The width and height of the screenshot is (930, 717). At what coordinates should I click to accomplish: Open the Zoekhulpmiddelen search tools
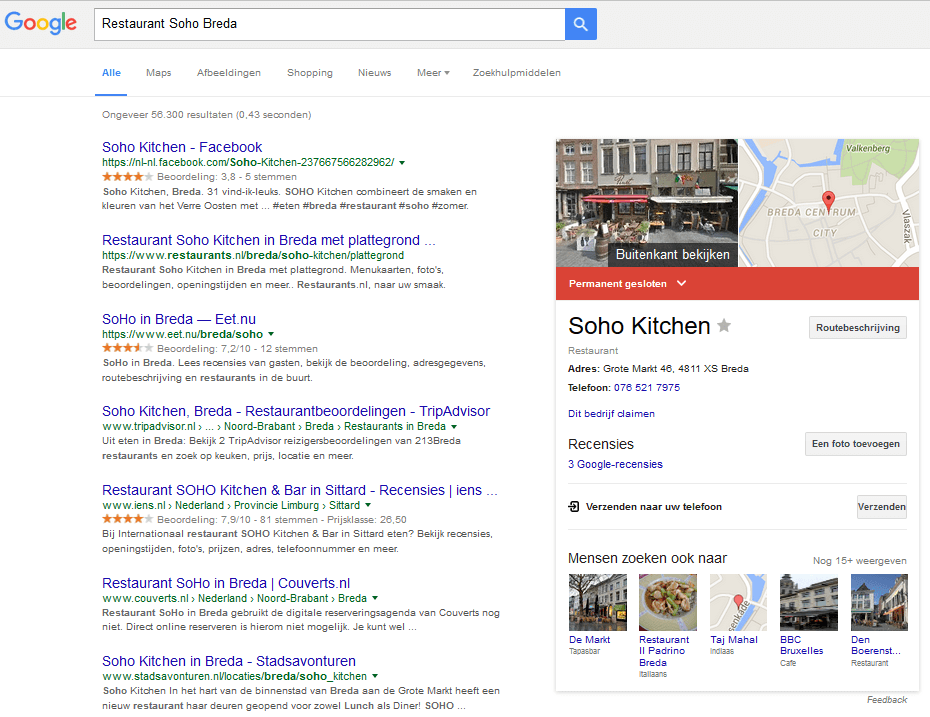coord(516,73)
